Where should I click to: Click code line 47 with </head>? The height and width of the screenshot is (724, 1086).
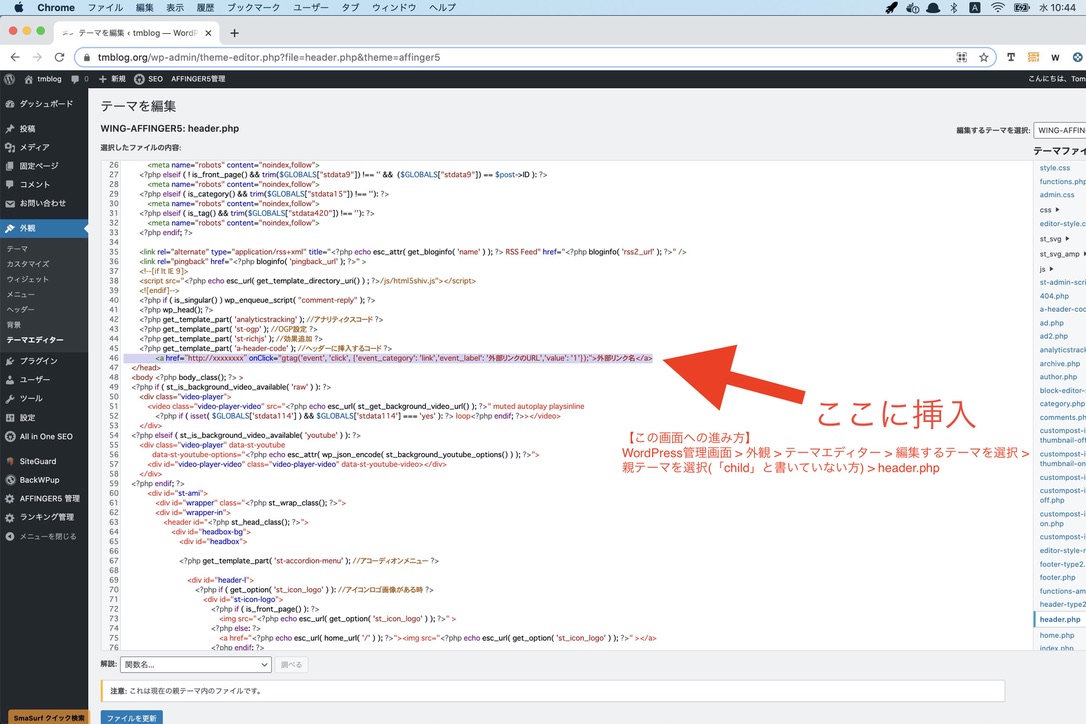point(145,368)
